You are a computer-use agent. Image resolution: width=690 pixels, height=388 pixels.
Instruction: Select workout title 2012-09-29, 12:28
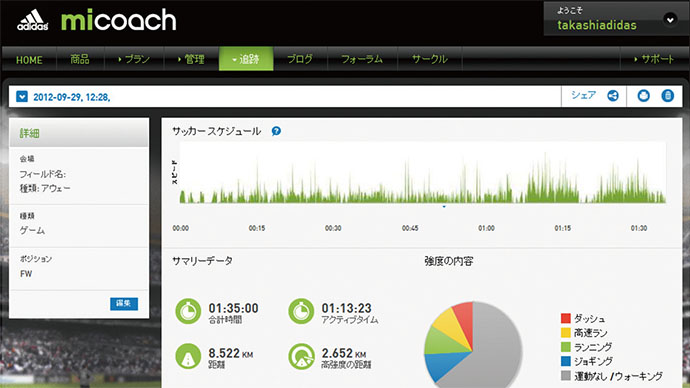pos(71,97)
